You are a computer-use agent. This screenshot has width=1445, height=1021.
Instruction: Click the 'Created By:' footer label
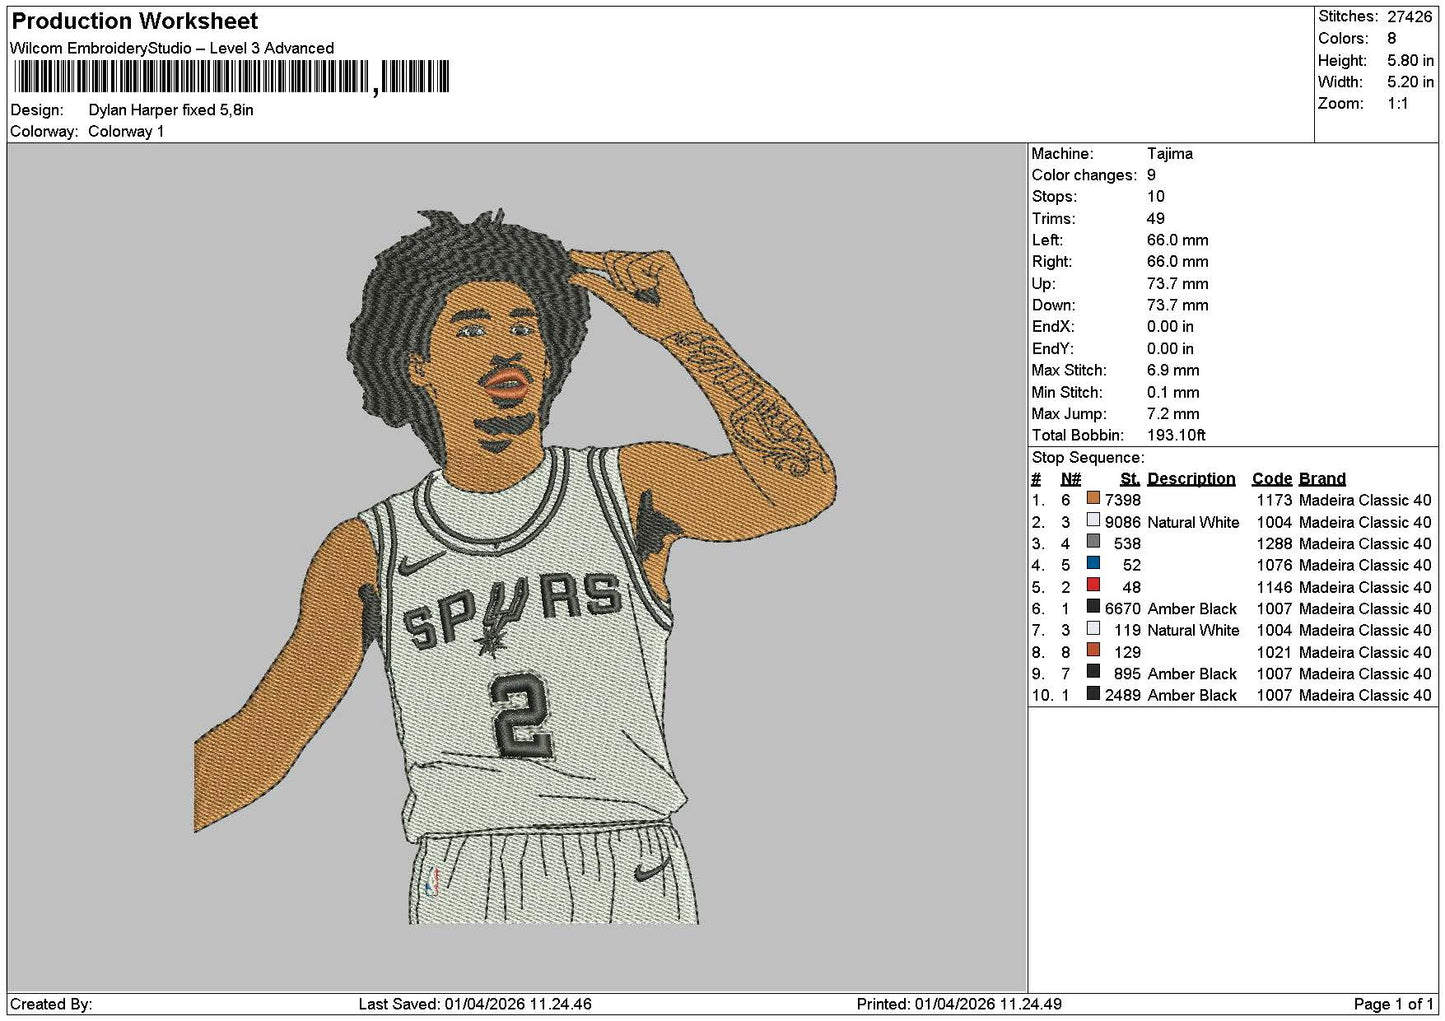(51, 1004)
